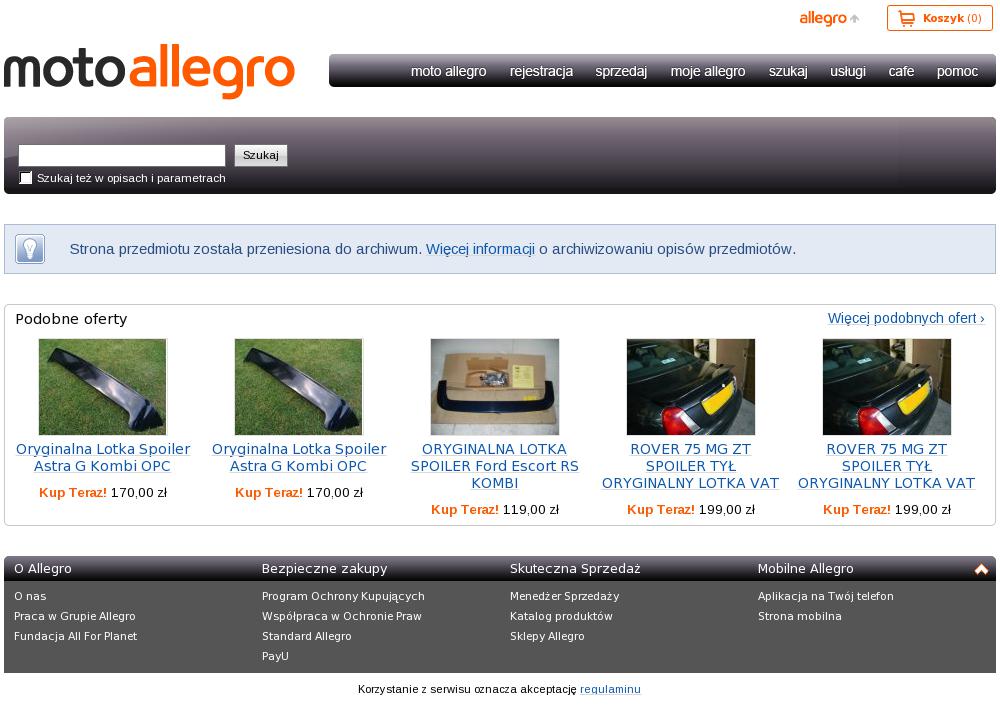
Task: Click the motoallegro logo
Action: point(149,70)
